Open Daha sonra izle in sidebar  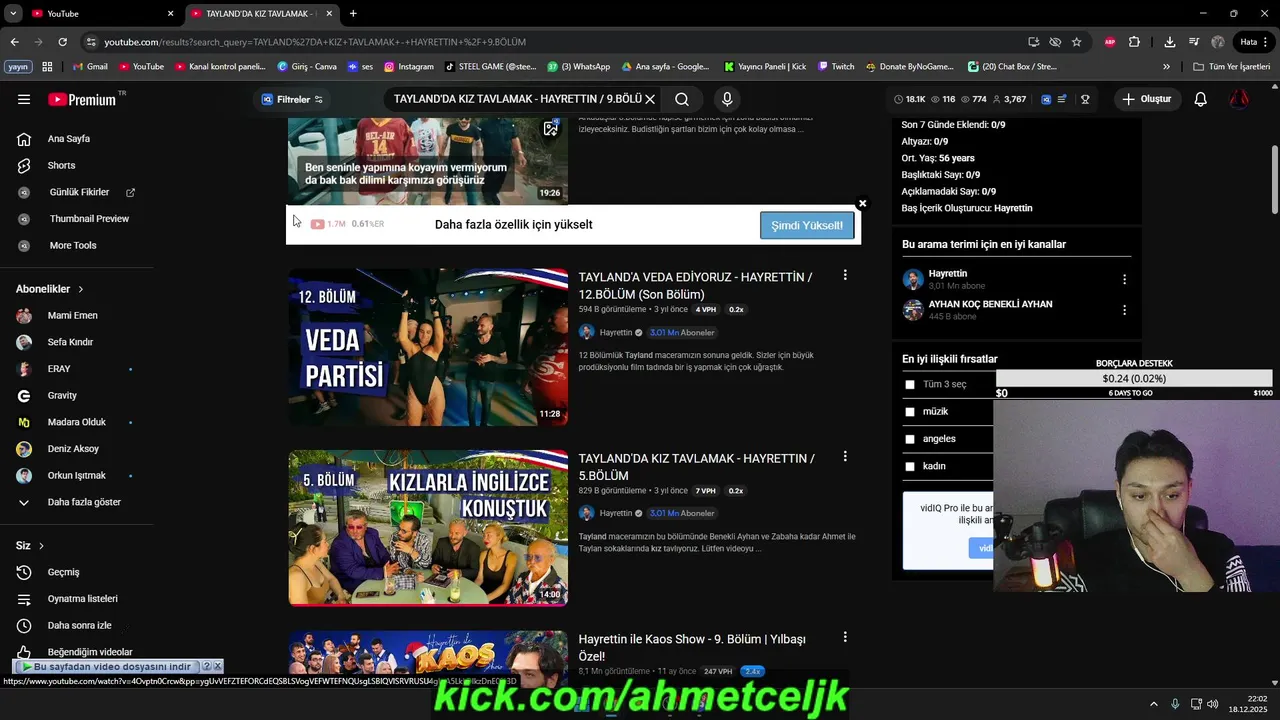pos(77,625)
